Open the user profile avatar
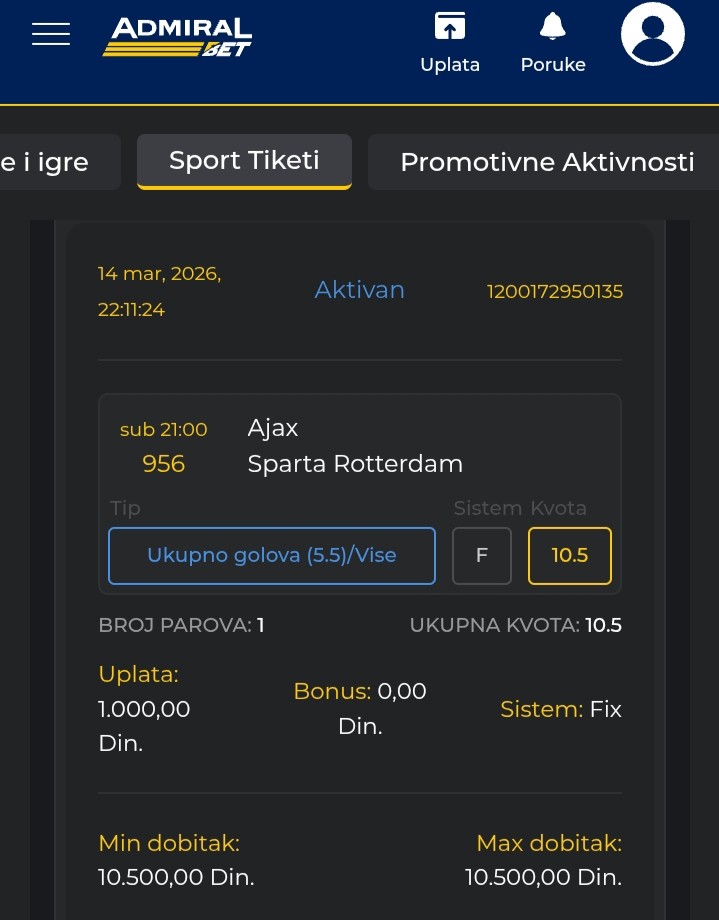 point(652,35)
